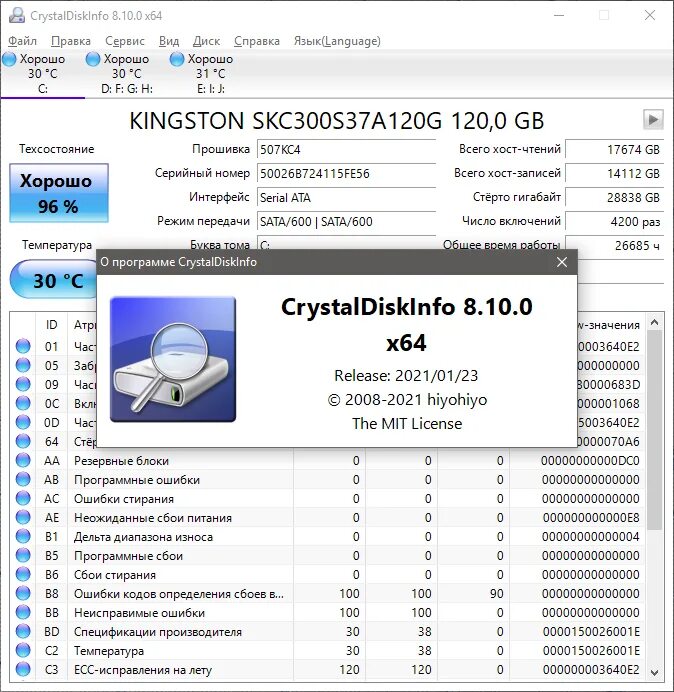The width and height of the screenshot is (674, 692).
Task: Select Спецификации производителя attribute name
Action: click(x=158, y=632)
